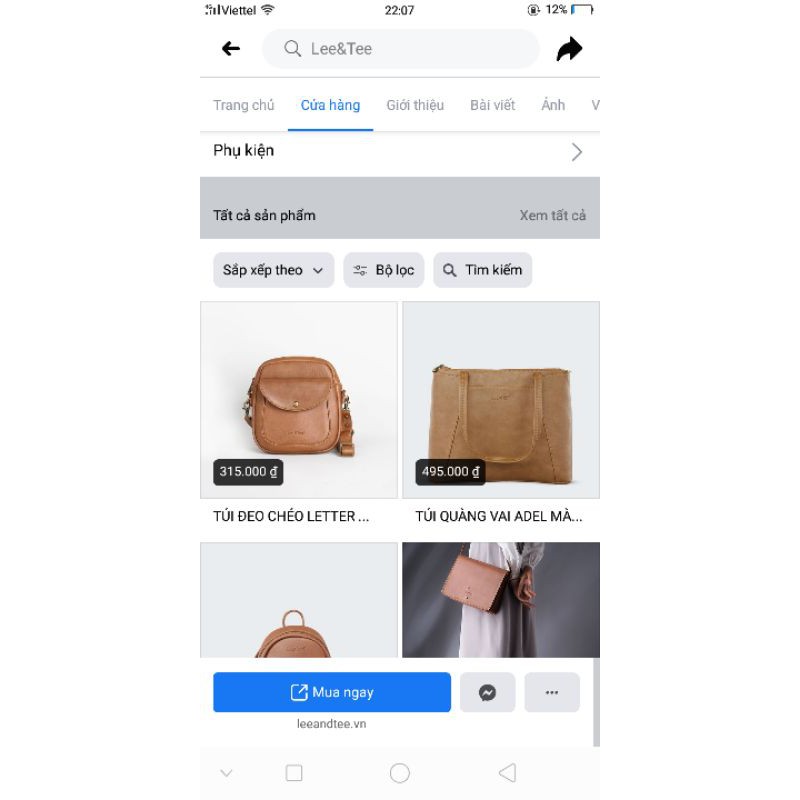The height and width of the screenshot is (800, 800).
Task: Open the 315.000 đ crossbody bag thumbnail
Action: coord(299,400)
